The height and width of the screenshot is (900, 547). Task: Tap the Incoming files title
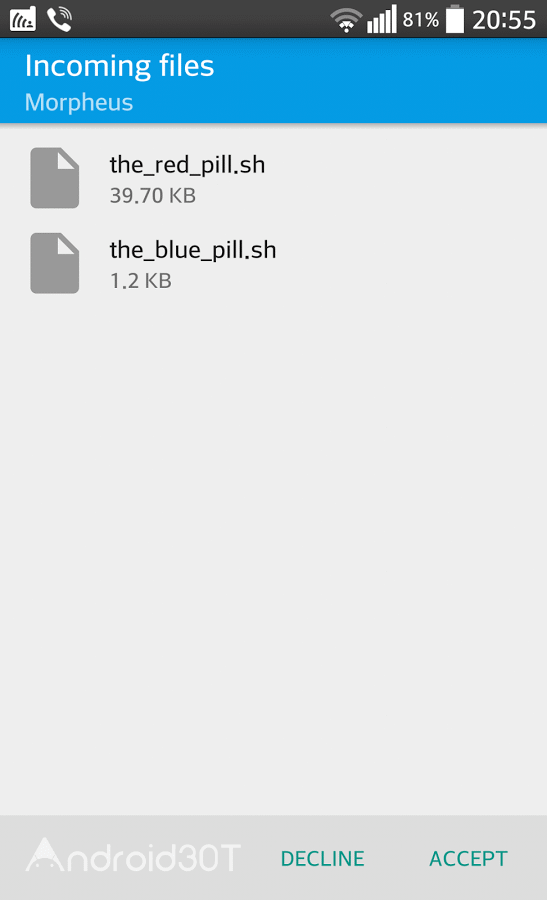119,66
